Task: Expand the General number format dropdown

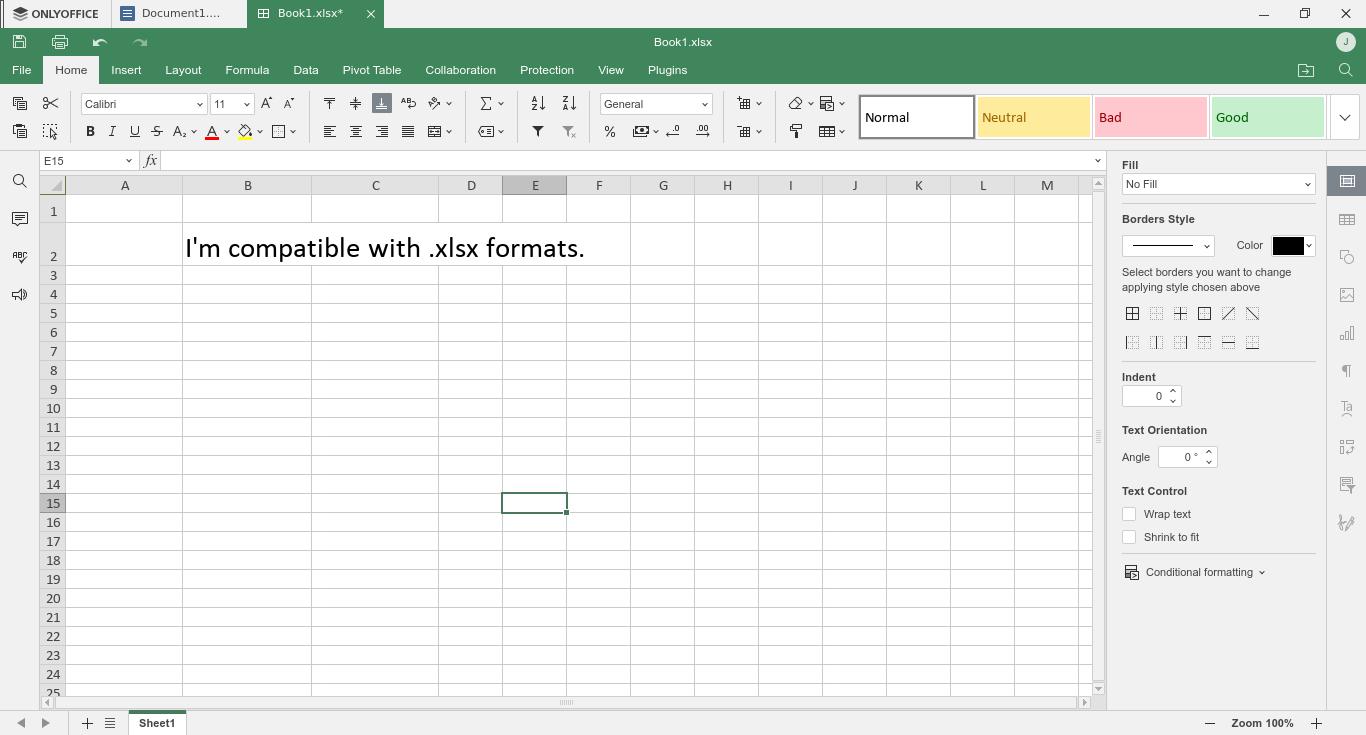Action: pyautogui.click(x=704, y=104)
